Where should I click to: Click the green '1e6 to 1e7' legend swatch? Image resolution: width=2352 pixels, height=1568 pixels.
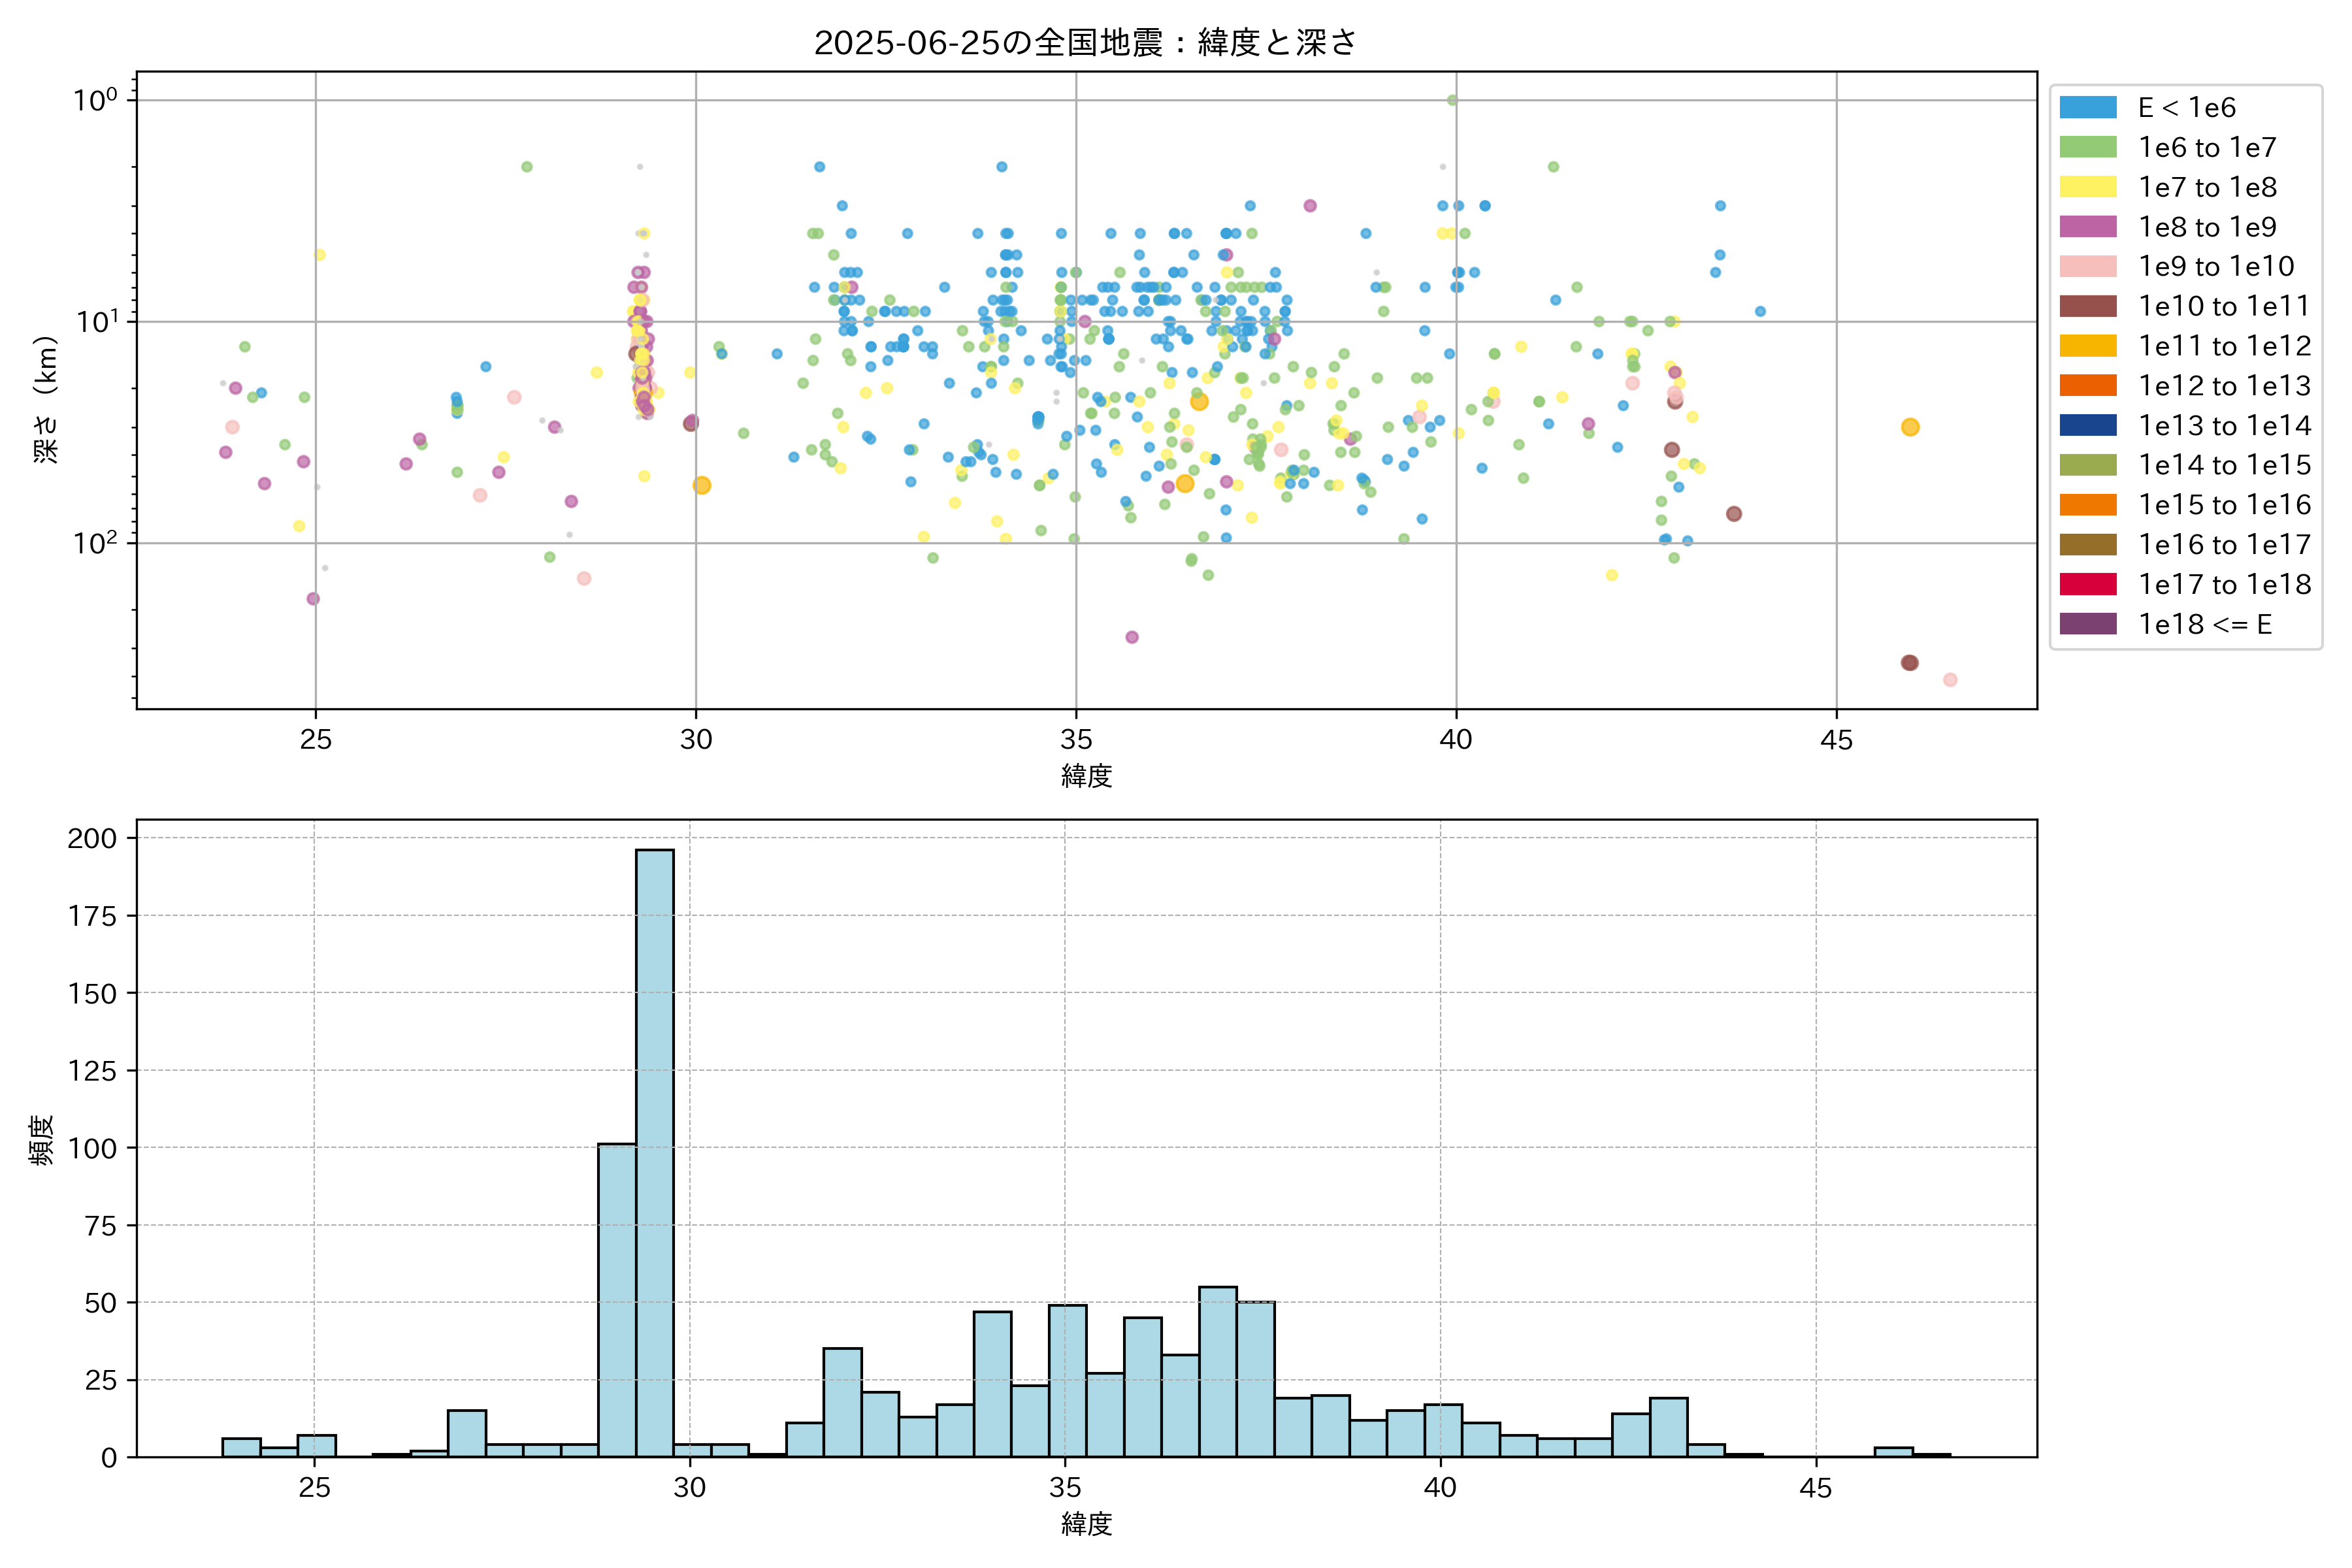click(2087, 148)
